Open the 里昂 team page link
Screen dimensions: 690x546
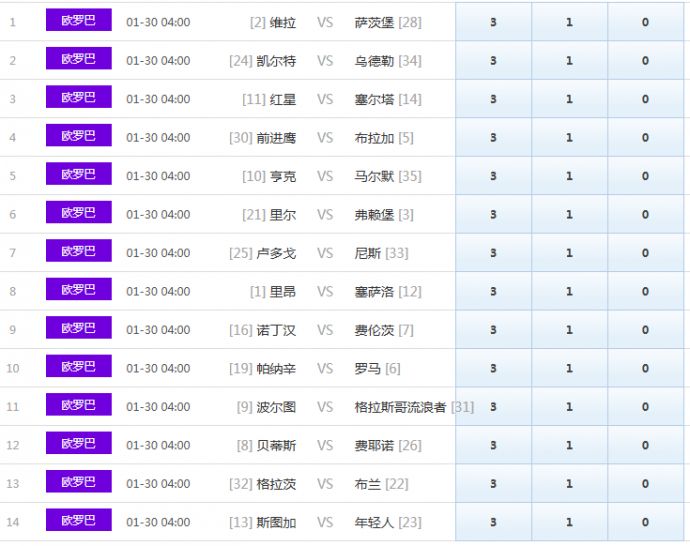(283, 292)
